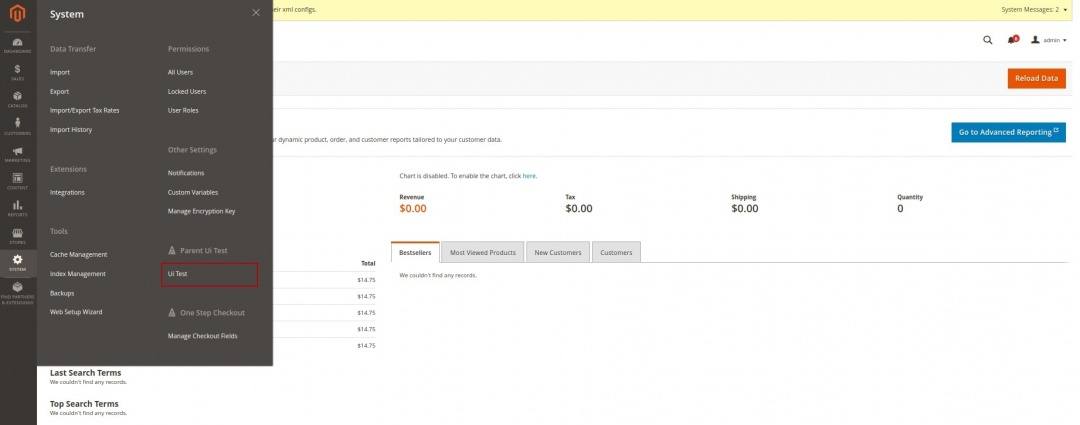Switch to Most Viewed Products tab
The width and height of the screenshot is (1080, 425).
[483, 252]
